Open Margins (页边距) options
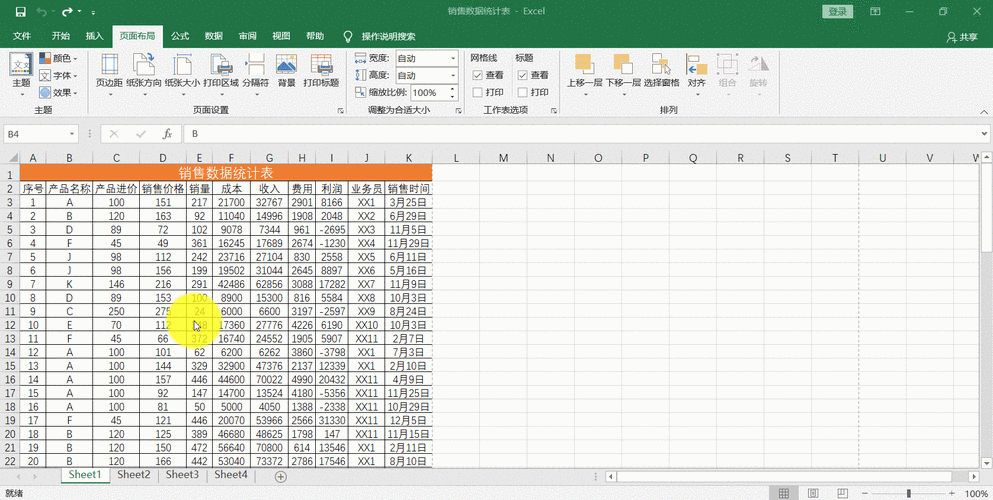993x500 pixels. (109, 74)
